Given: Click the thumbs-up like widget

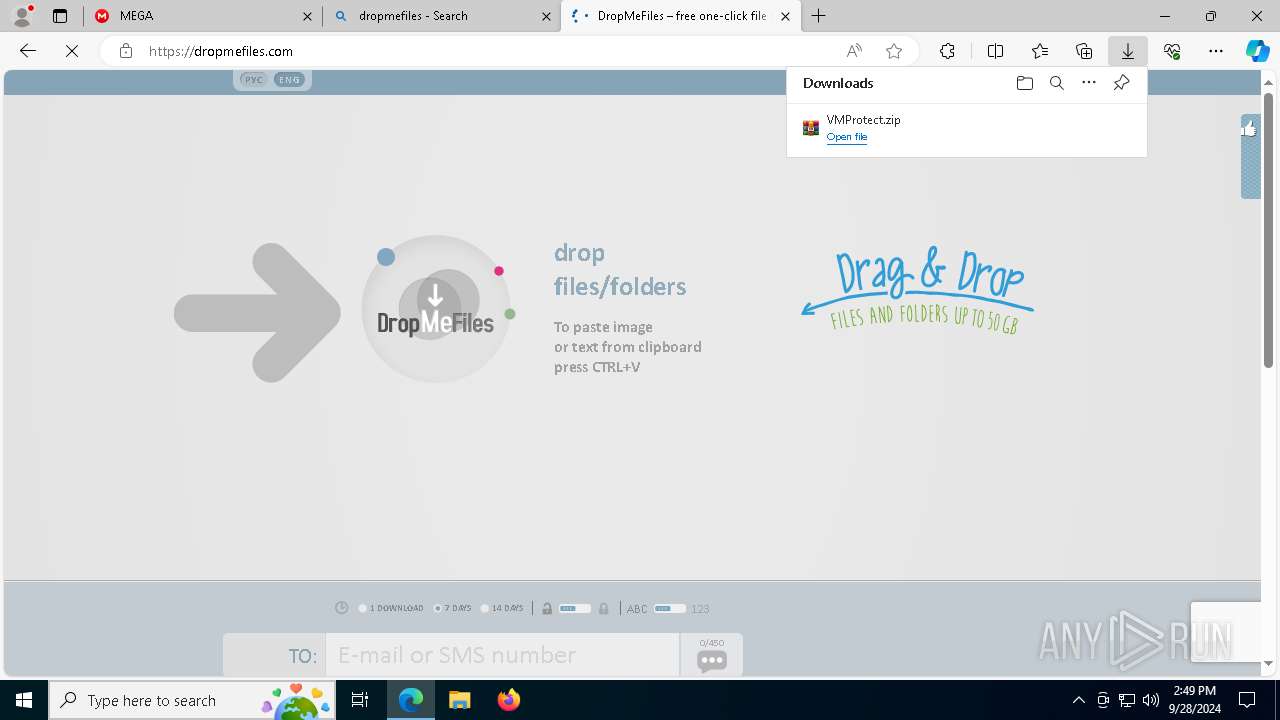Looking at the screenshot, I should coord(1250,155).
